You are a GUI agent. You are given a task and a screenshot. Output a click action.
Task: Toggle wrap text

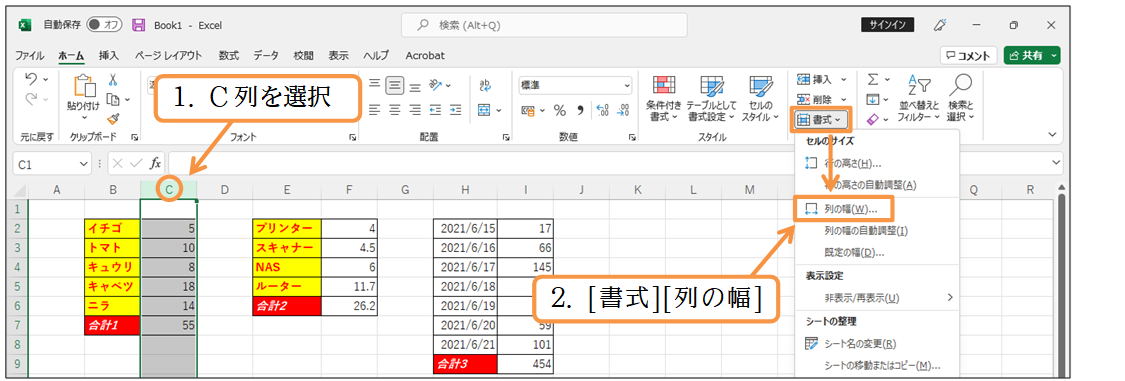[x=485, y=85]
